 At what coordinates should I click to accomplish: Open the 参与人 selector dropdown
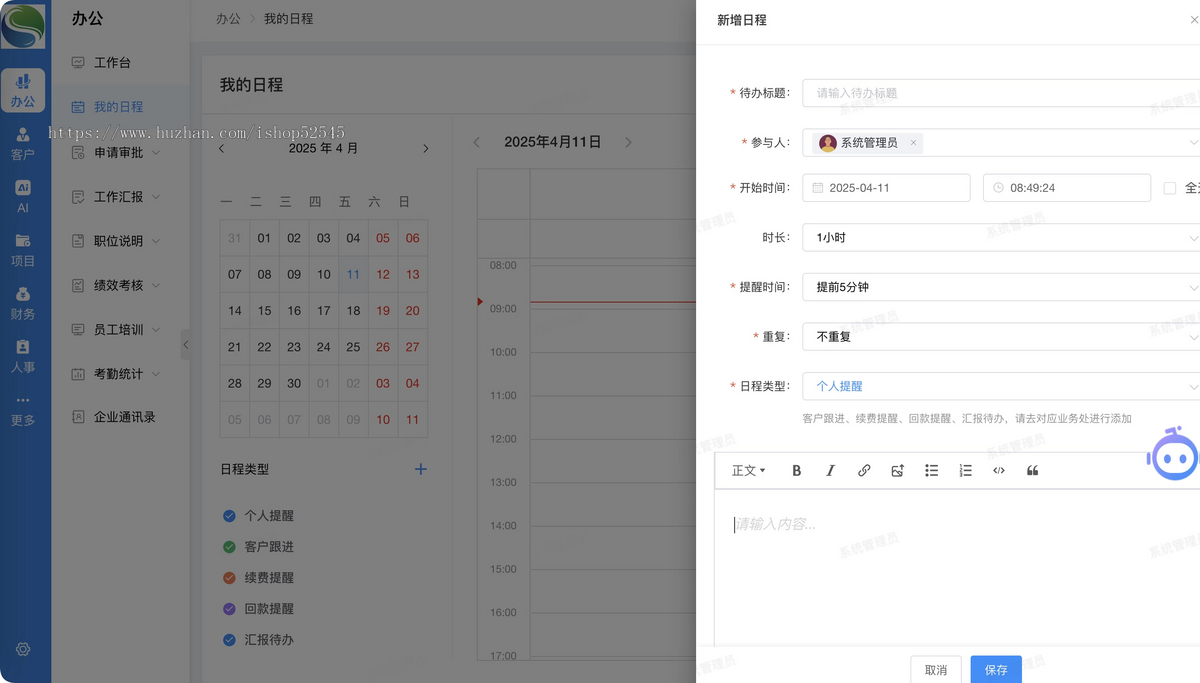(x=1001, y=143)
